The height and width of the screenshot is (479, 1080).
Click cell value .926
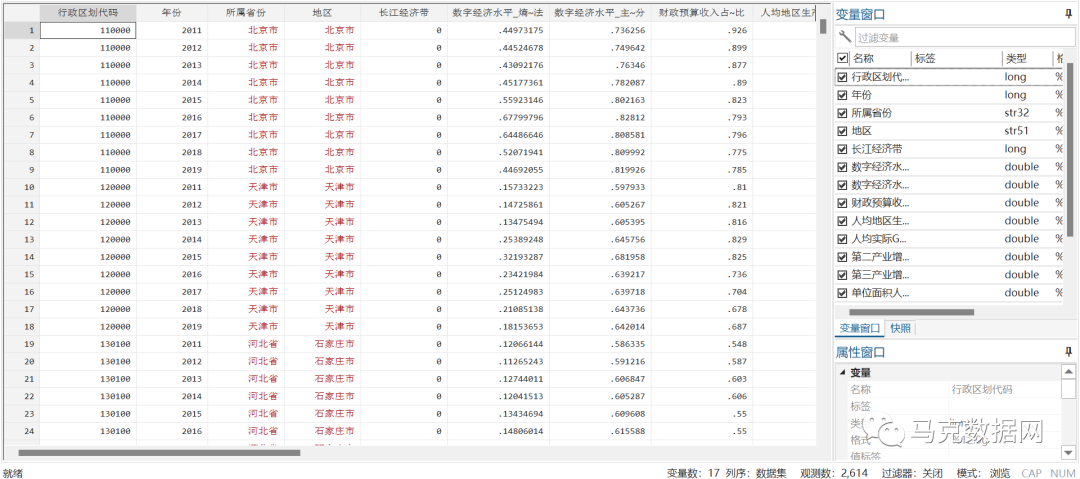click(702, 30)
